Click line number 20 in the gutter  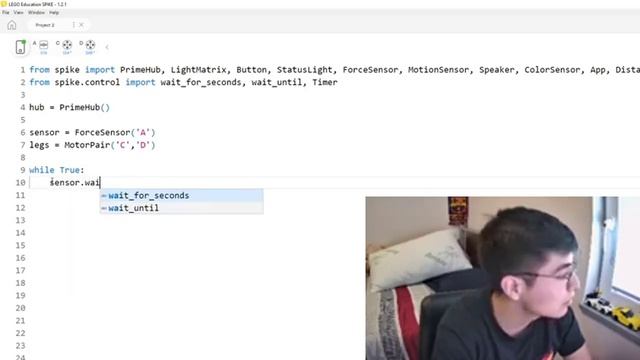pos(20,308)
